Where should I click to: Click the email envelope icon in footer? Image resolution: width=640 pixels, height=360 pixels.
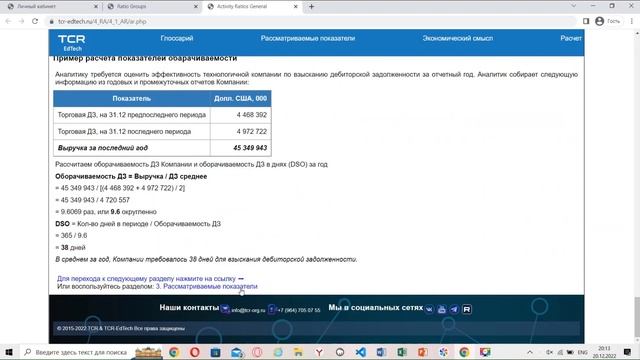click(x=225, y=309)
